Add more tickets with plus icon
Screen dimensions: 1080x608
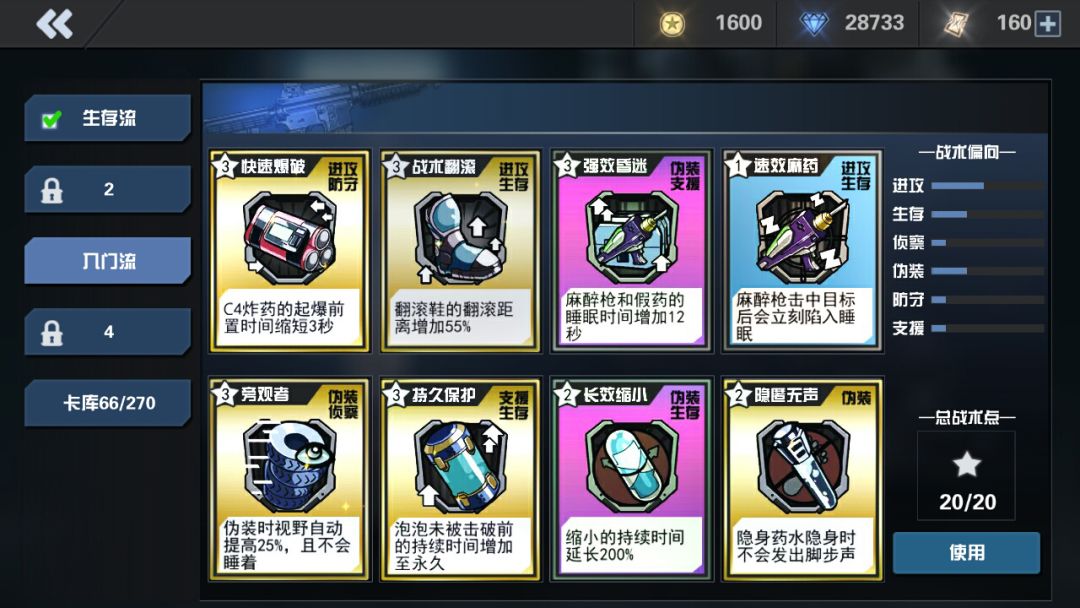pos(1048,24)
